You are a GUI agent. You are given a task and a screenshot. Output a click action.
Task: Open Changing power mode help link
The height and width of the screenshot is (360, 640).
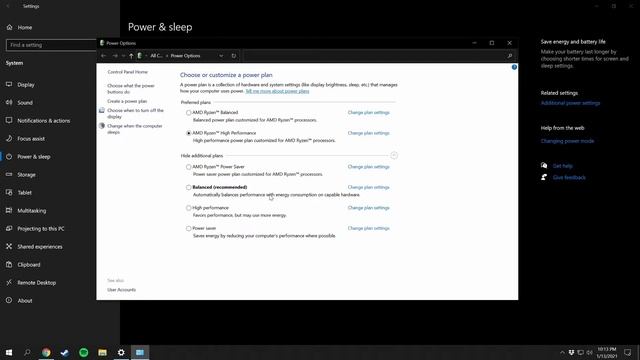pos(567,141)
